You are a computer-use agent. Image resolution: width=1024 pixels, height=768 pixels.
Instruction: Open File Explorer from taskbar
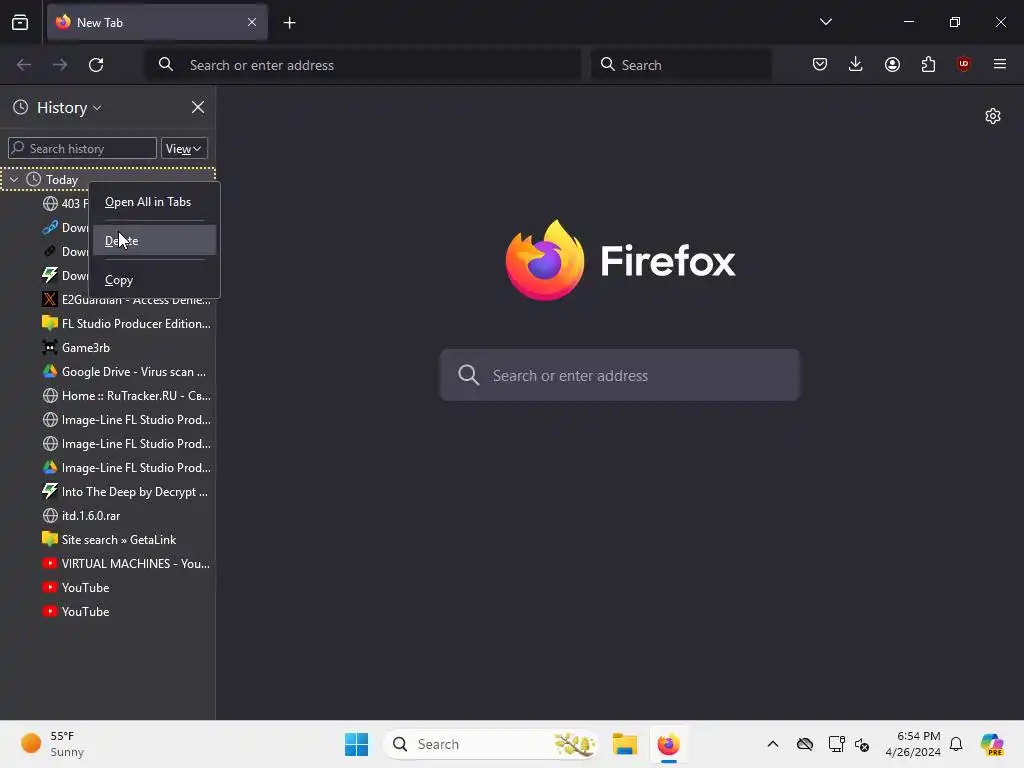tap(624, 744)
